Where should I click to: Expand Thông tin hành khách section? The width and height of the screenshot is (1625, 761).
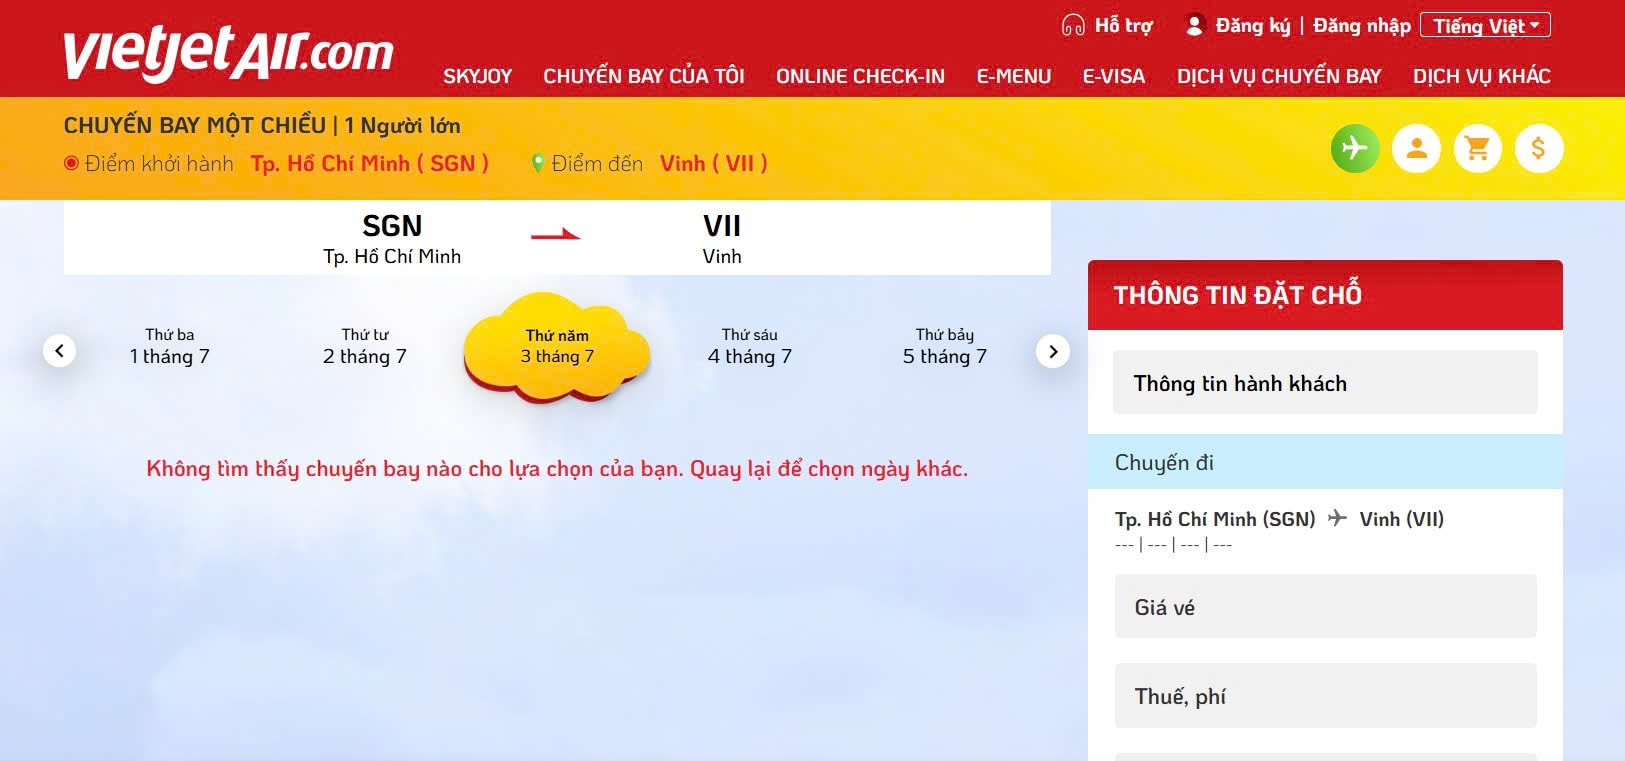[1325, 382]
